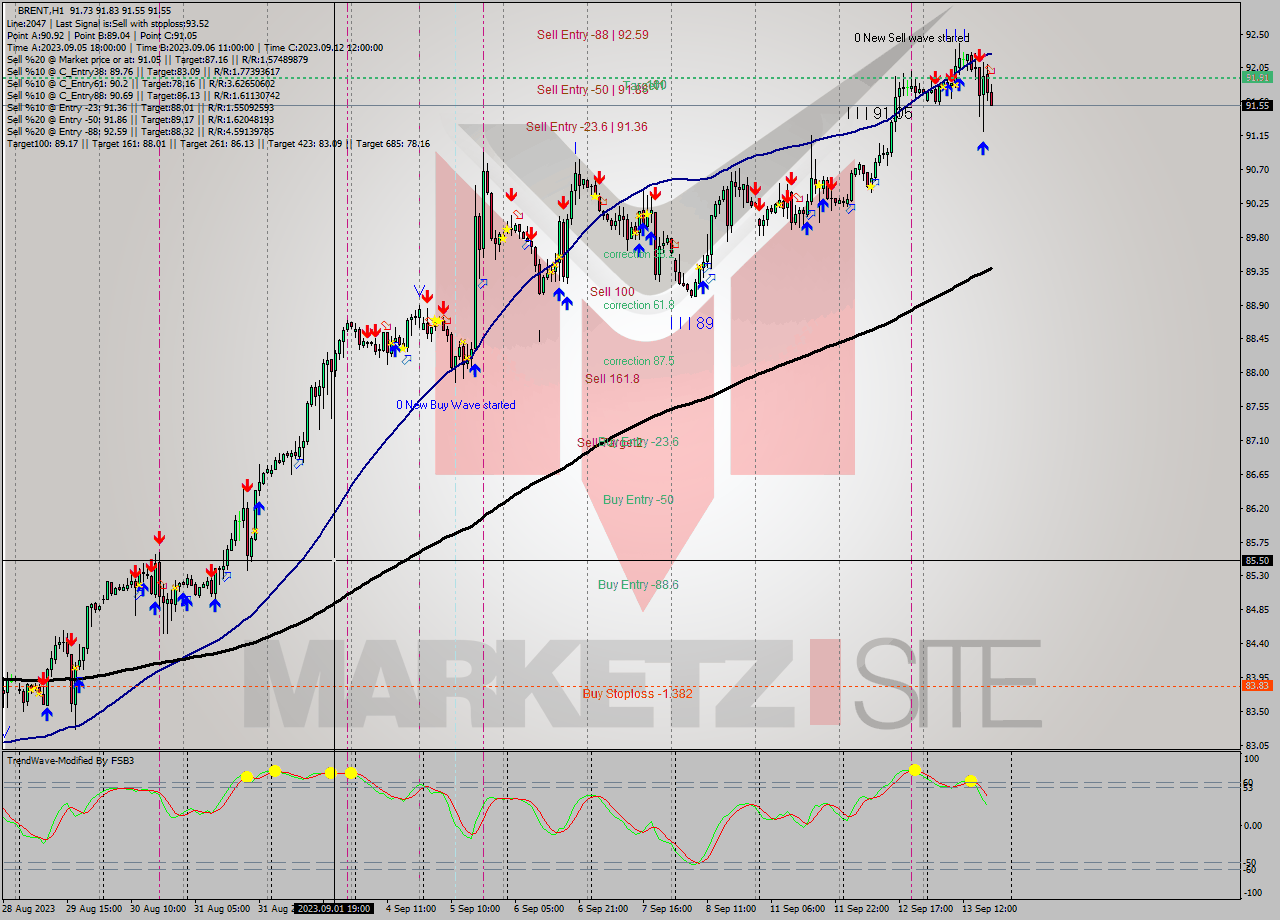Click the 'Buy Stoploss -1.382' label
1280x920 pixels.
coord(637,694)
